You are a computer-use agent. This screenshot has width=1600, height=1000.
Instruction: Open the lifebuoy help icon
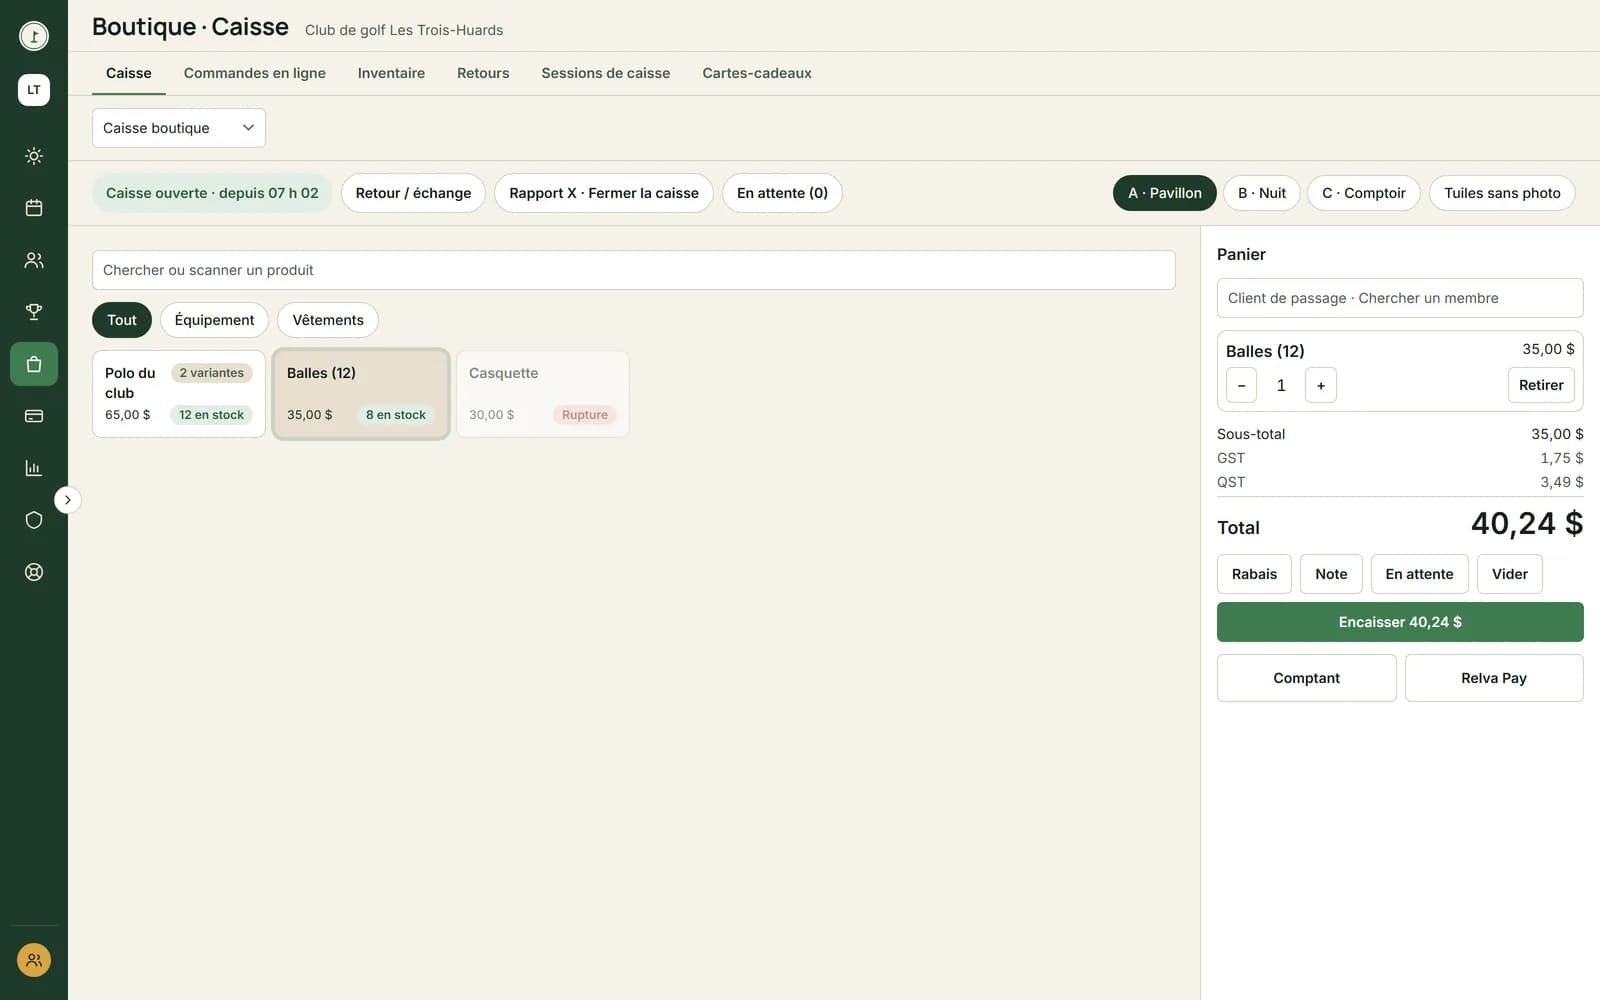click(34, 572)
